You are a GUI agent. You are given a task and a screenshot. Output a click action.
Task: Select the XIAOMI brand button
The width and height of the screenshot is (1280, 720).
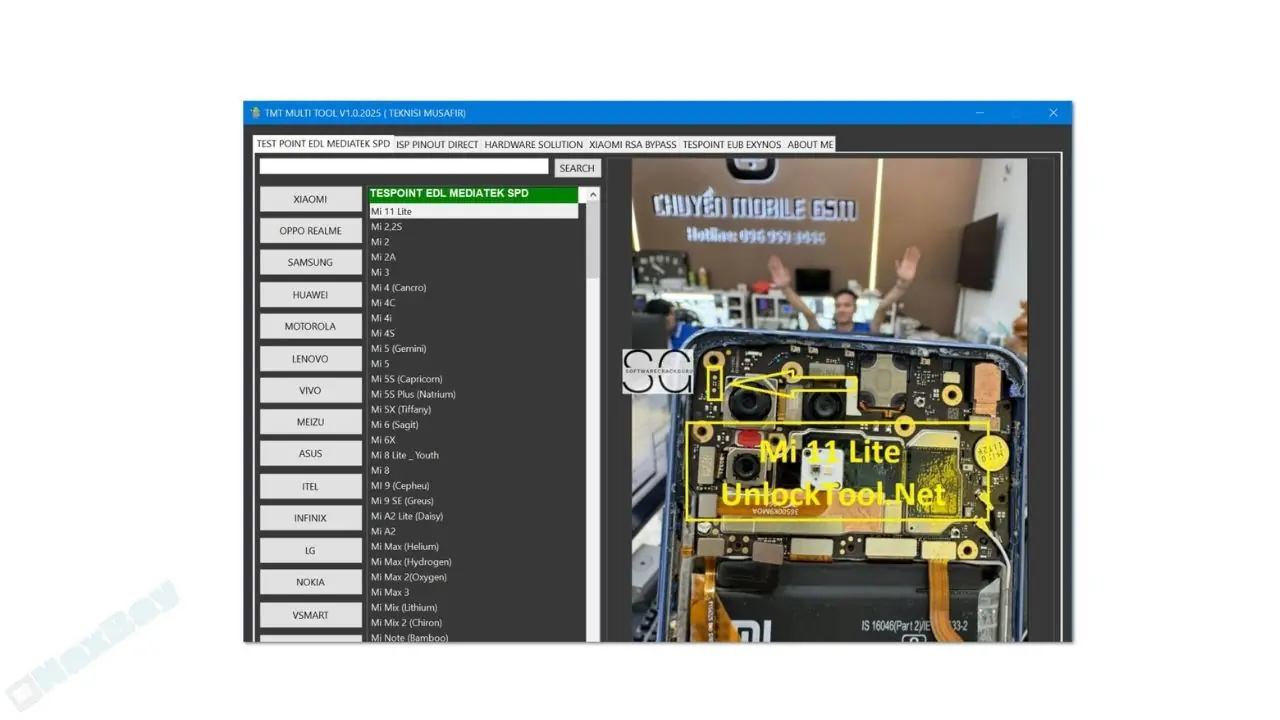tap(310, 199)
